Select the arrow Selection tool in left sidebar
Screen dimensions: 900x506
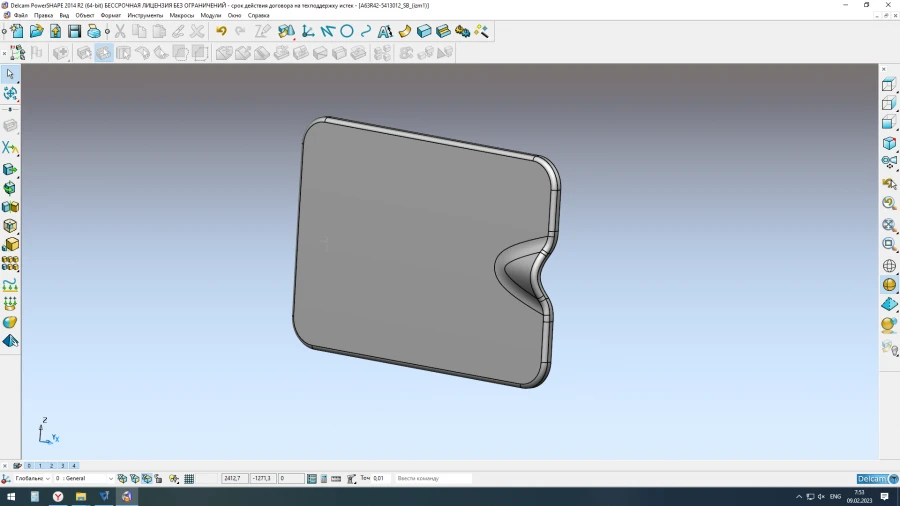click(10, 74)
